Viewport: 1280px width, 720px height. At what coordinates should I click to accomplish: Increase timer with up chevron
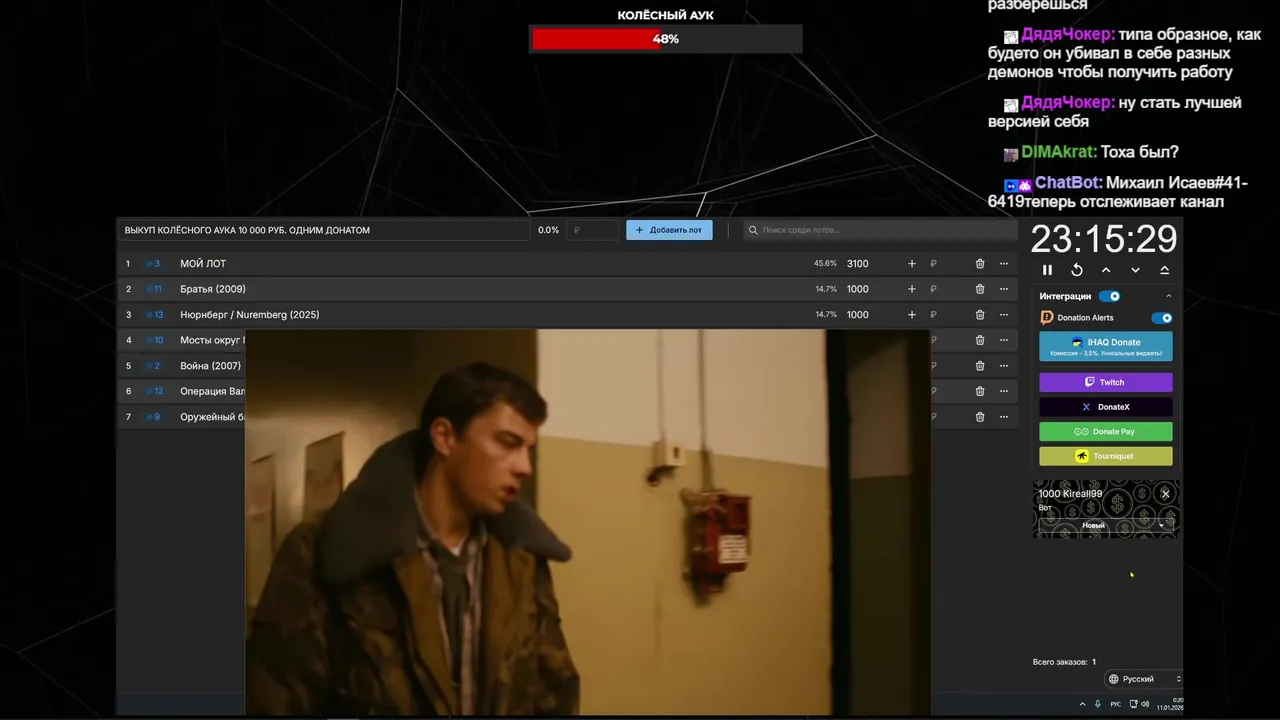(x=1106, y=270)
